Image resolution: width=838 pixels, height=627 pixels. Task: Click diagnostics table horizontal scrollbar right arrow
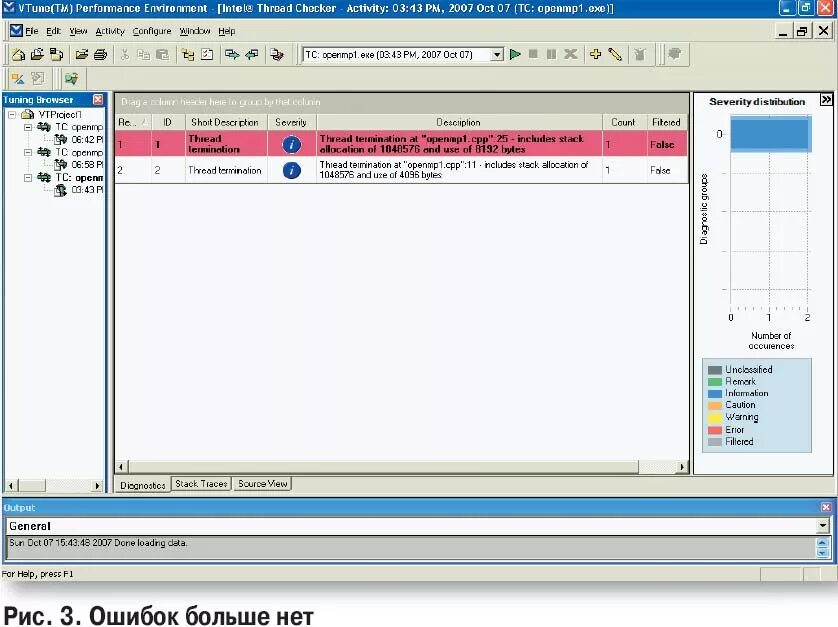point(681,467)
